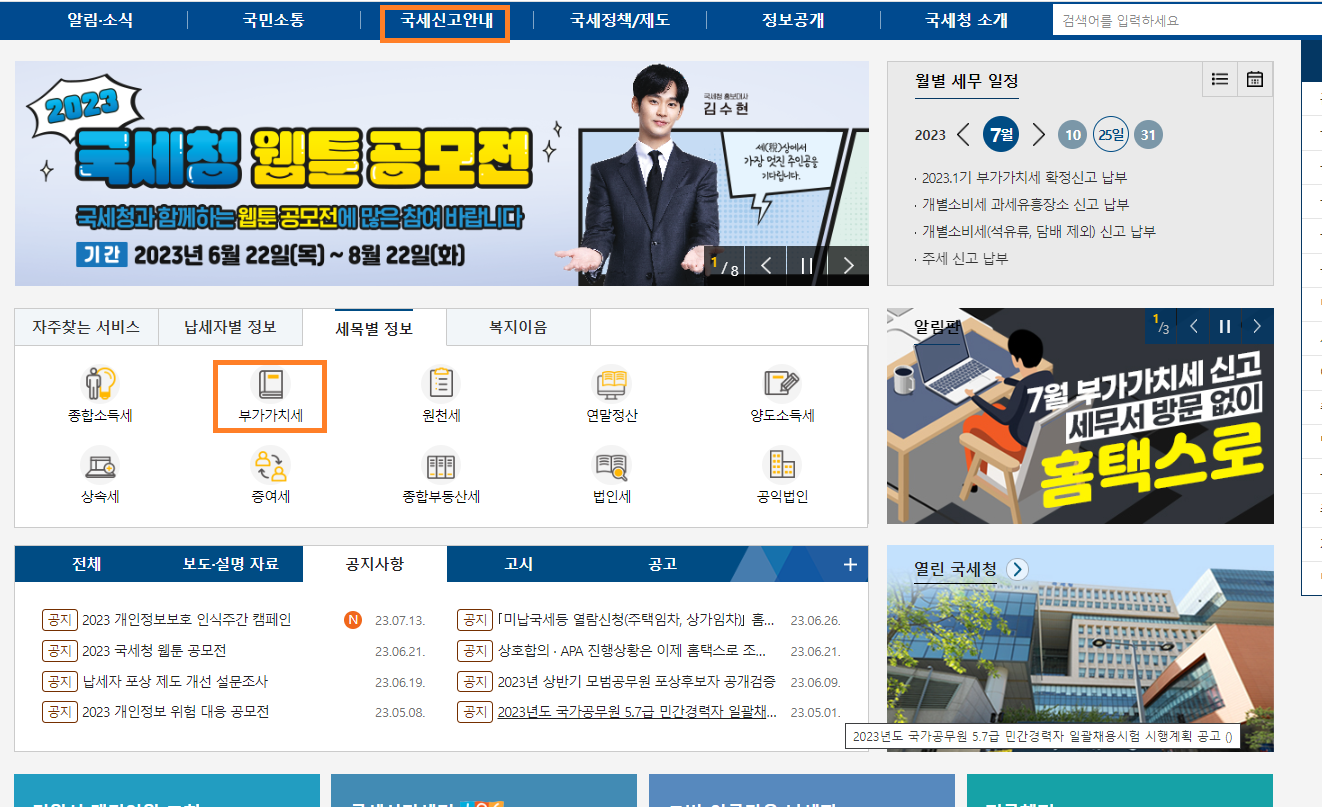This screenshot has height=807, width=1322.
Task: Open the 종합소득세 icon
Action: coord(100,385)
